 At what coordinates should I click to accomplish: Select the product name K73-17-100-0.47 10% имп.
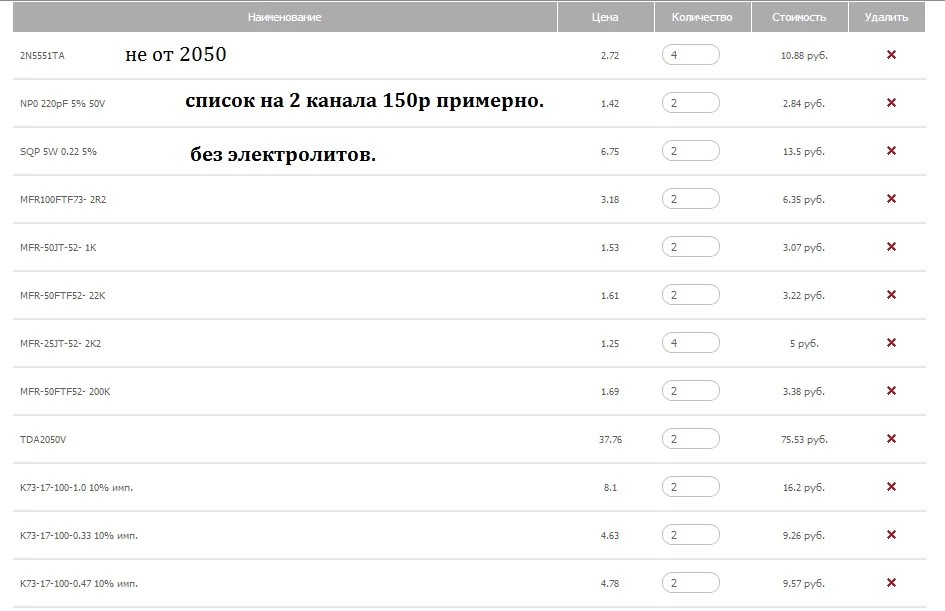point(78,584)
